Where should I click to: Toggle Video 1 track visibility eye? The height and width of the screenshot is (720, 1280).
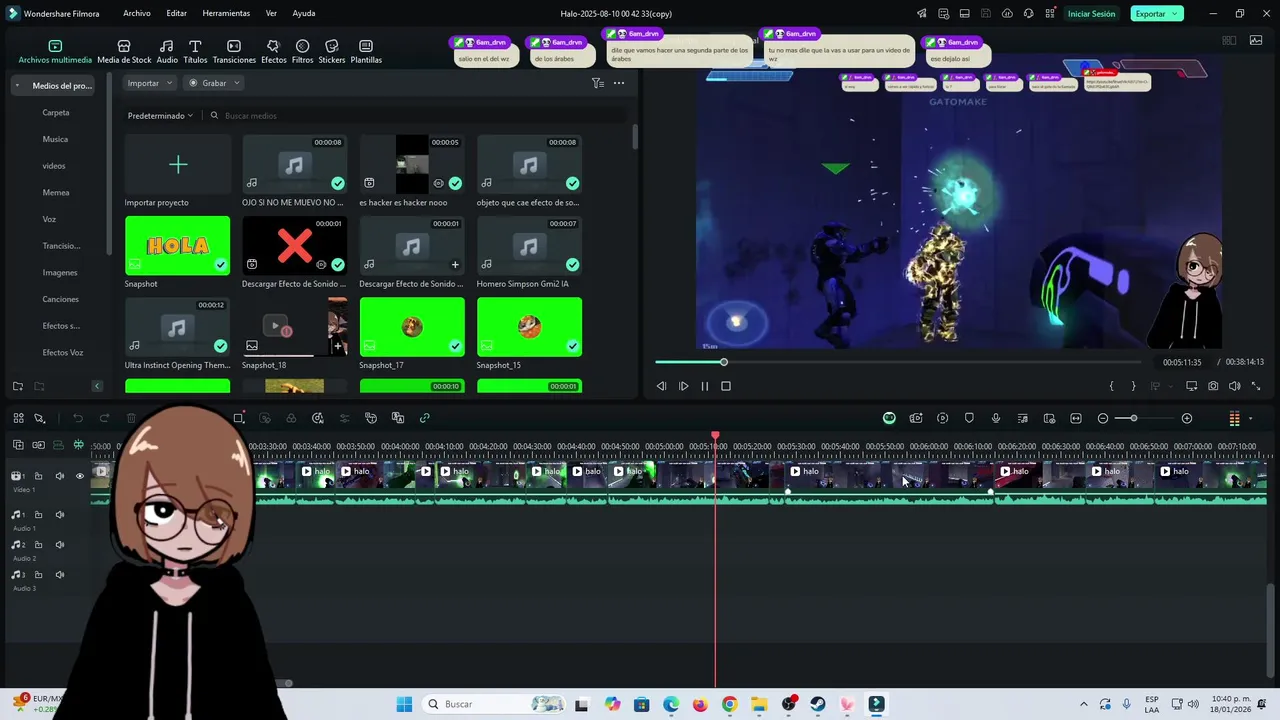(x=80, y=476)
